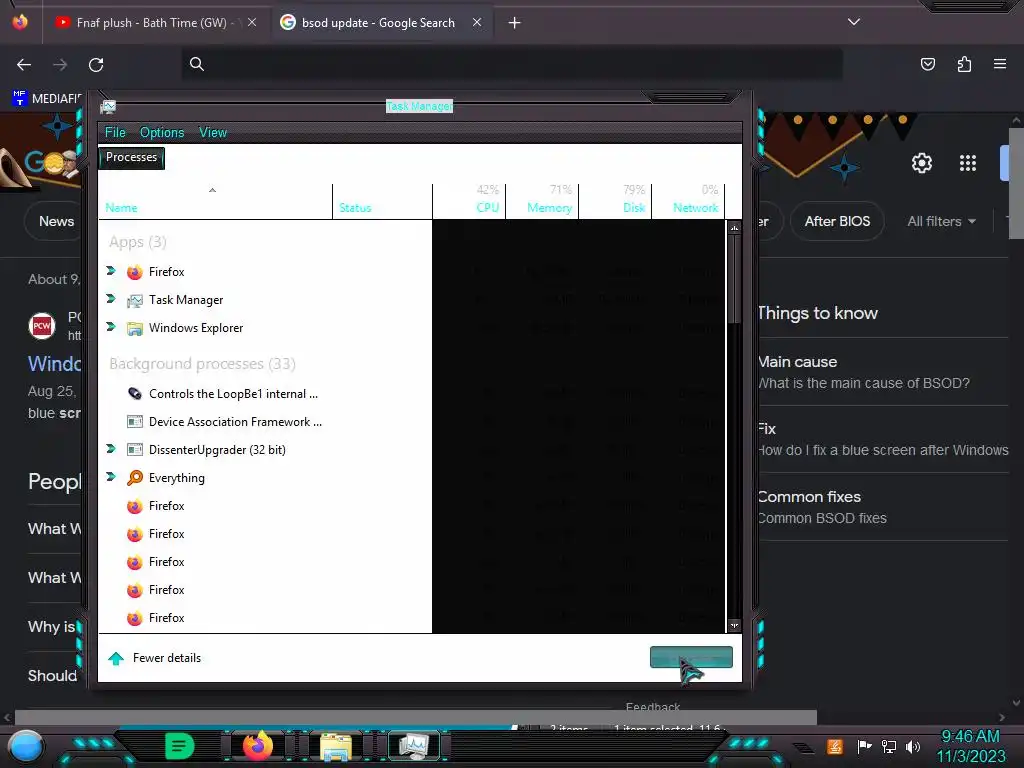The height and width of the screenshot is (768, 1024).
Task: Open the Pocket save icon
Action: pyautogui.click(x=928, y=64)
